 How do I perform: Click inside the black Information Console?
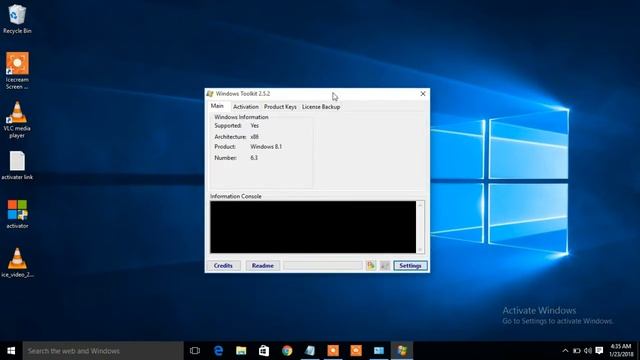pos(313,227)
